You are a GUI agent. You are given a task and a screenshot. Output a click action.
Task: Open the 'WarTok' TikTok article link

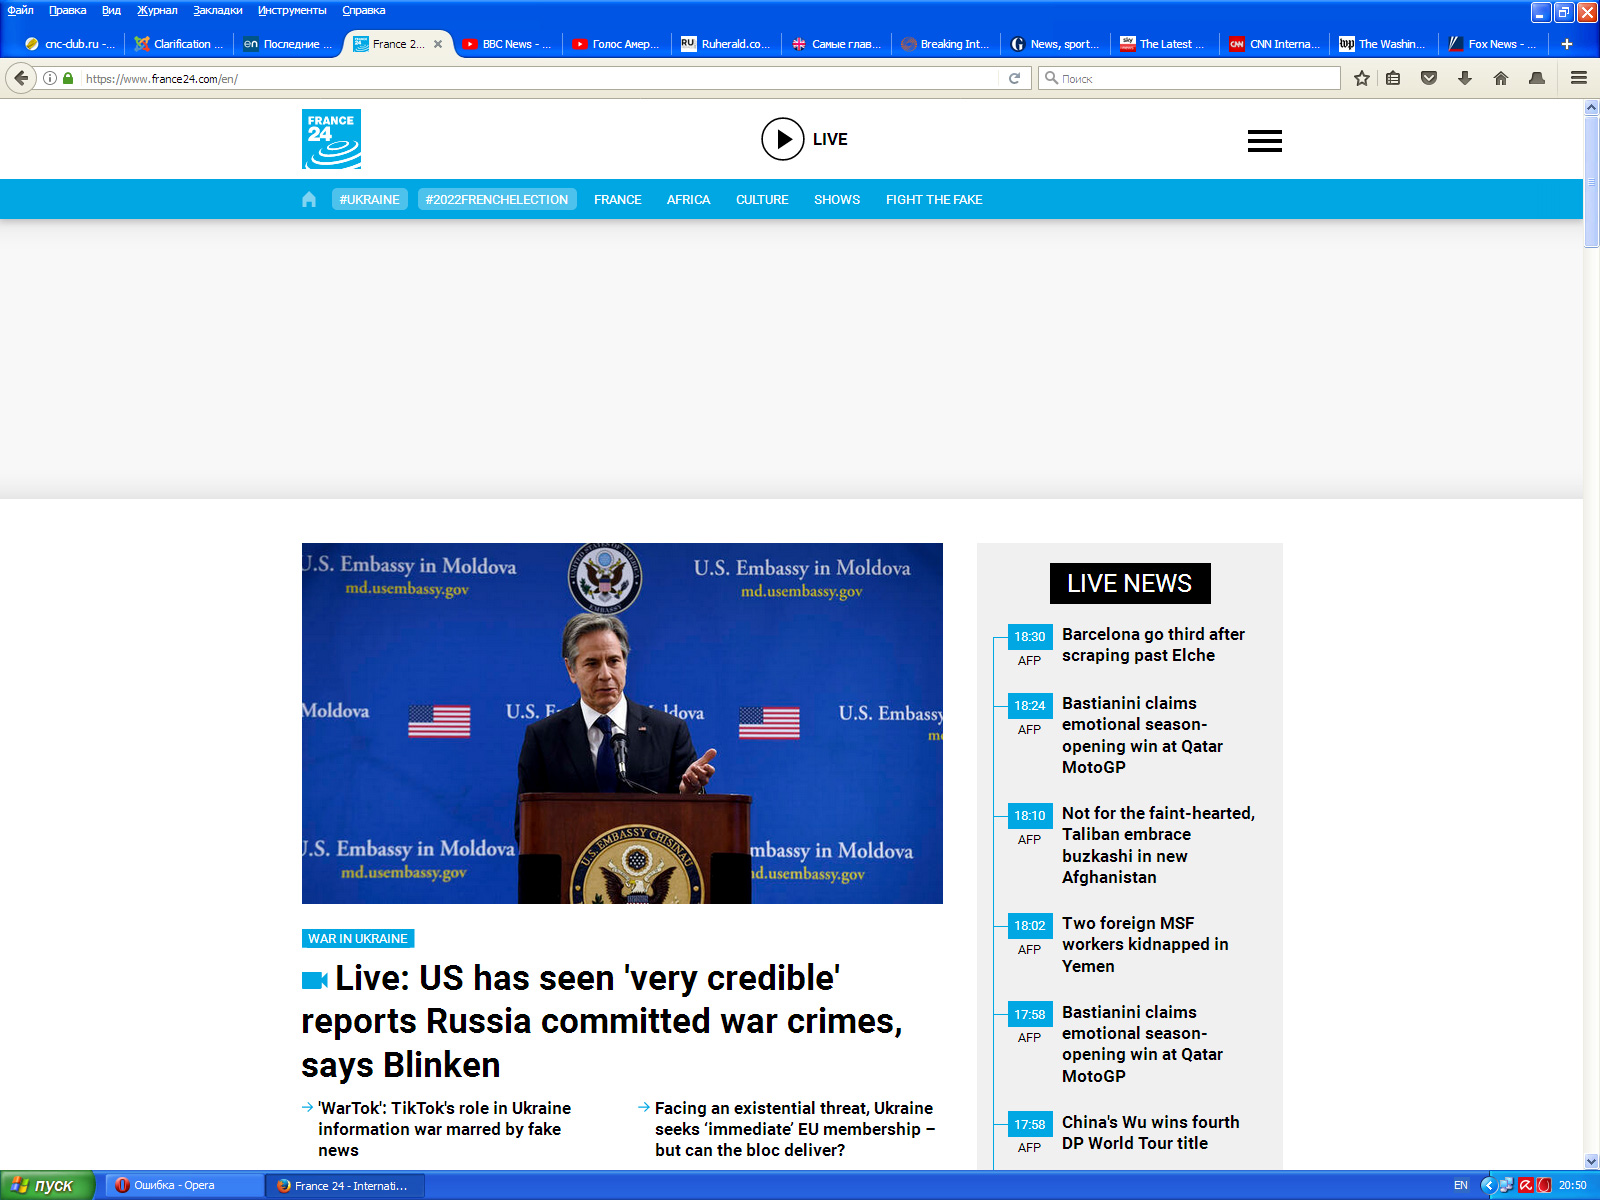tap(444, 1129)
